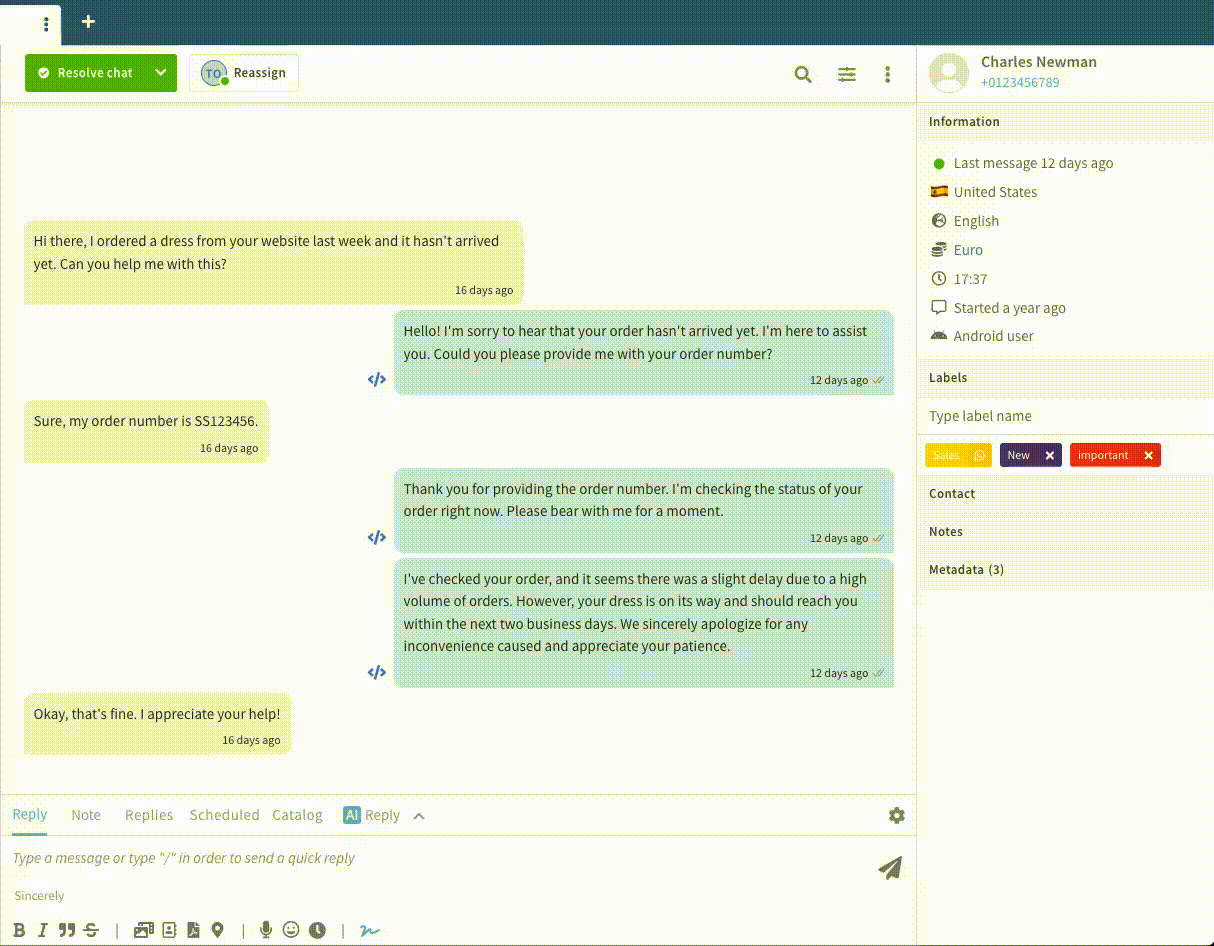The image size is (1214, 946).
Task: Start a voice recording with microphone icon
Action: pos(265,930)
